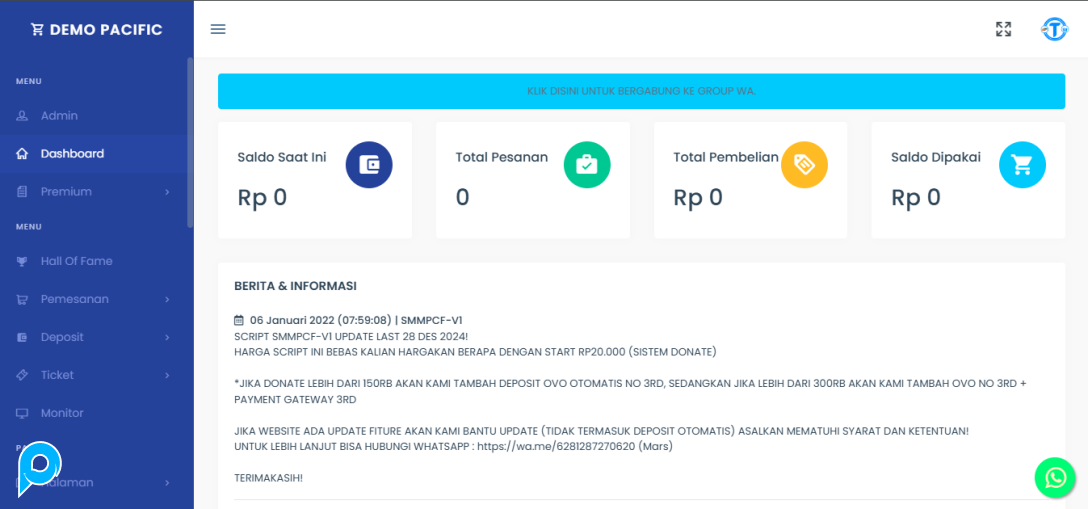Screen dimensions: 1088x509
Task: Open Monitor from the sidebar
Action: 62,413
